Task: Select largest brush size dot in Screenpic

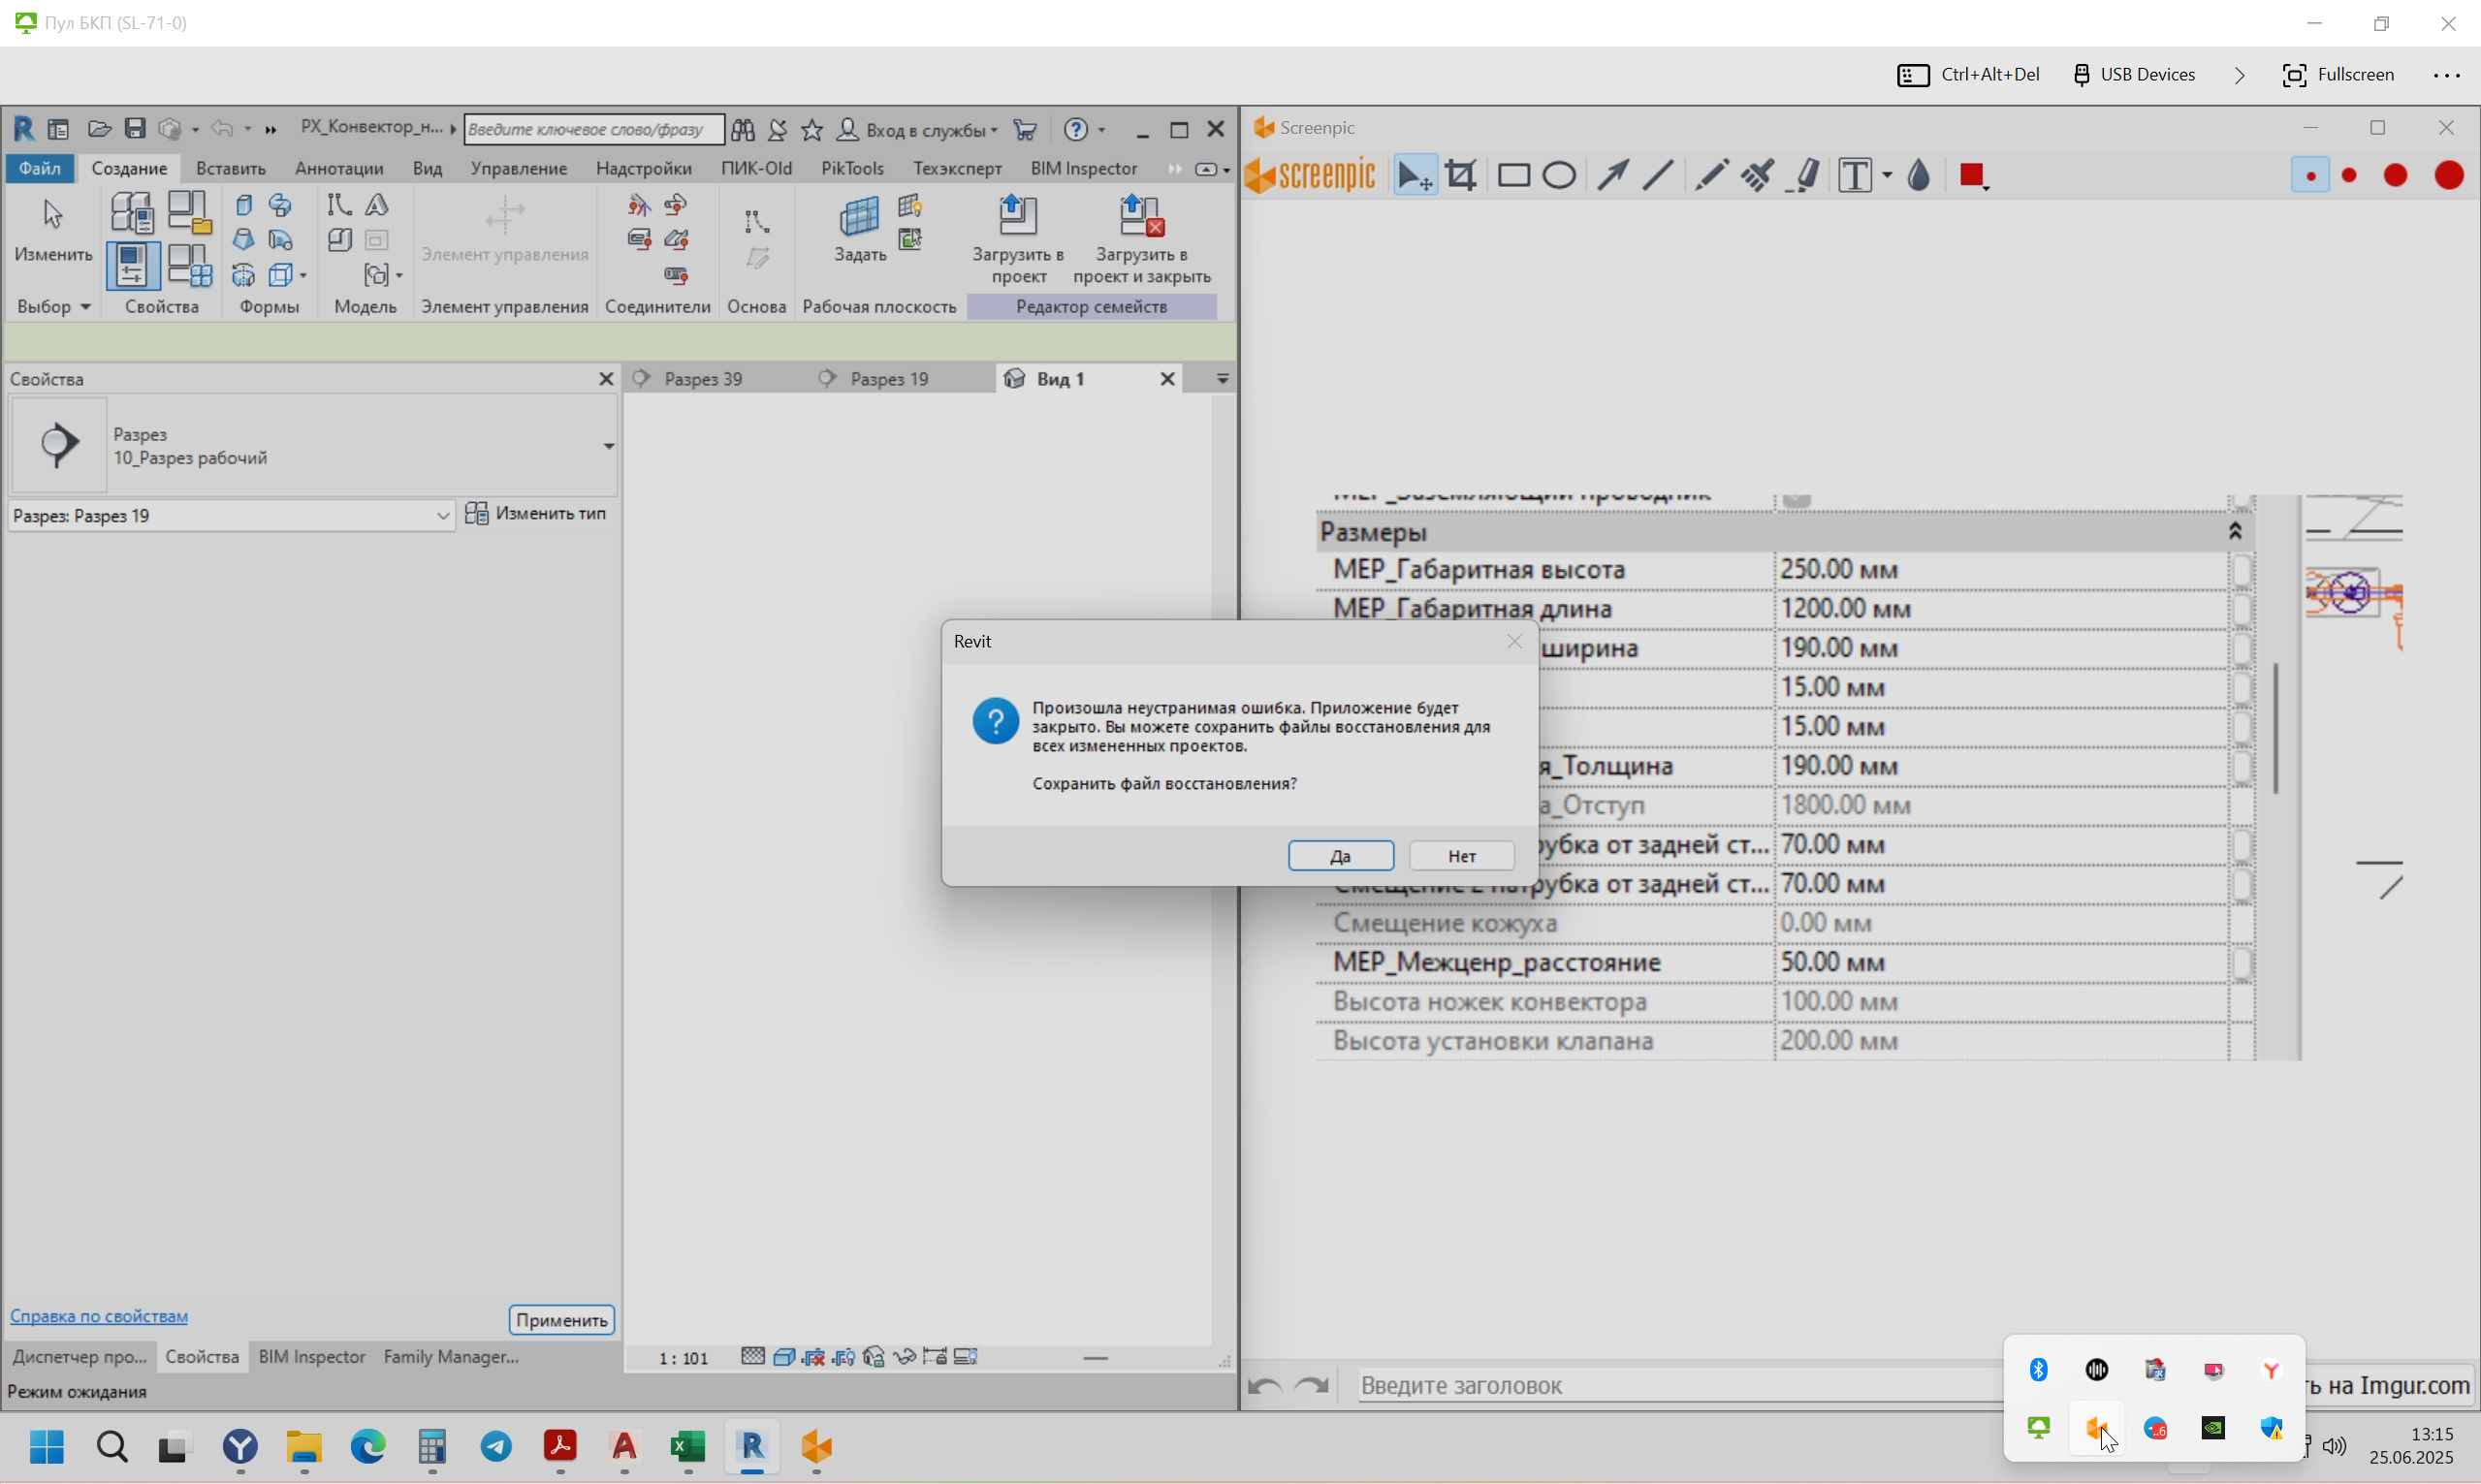Action: tap(2449, 176)
